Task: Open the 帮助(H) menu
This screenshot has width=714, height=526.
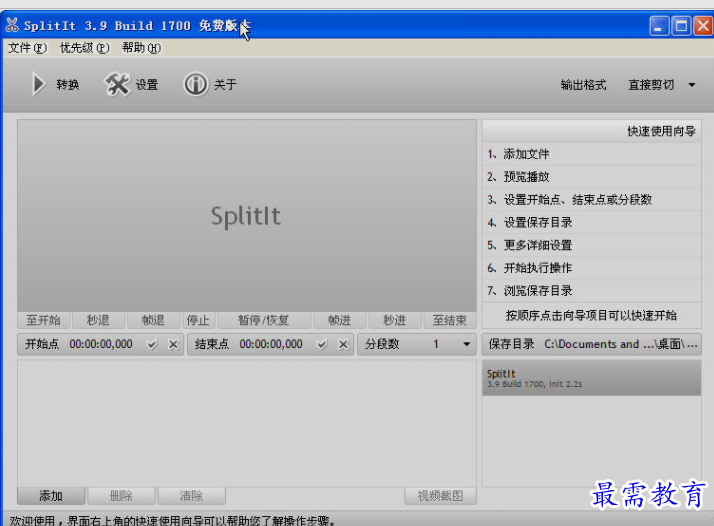Action: click(x=141, y=48)
